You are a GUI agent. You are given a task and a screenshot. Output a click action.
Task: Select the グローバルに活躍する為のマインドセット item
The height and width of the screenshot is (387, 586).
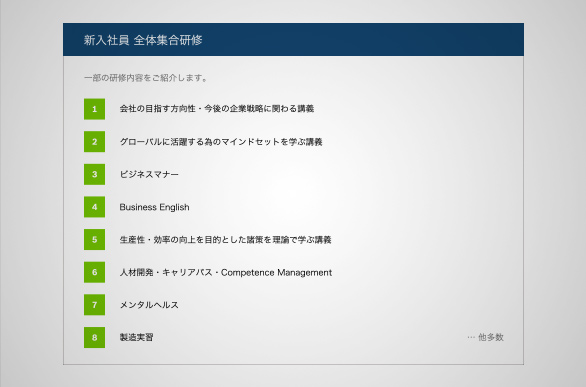pos(221,142)
